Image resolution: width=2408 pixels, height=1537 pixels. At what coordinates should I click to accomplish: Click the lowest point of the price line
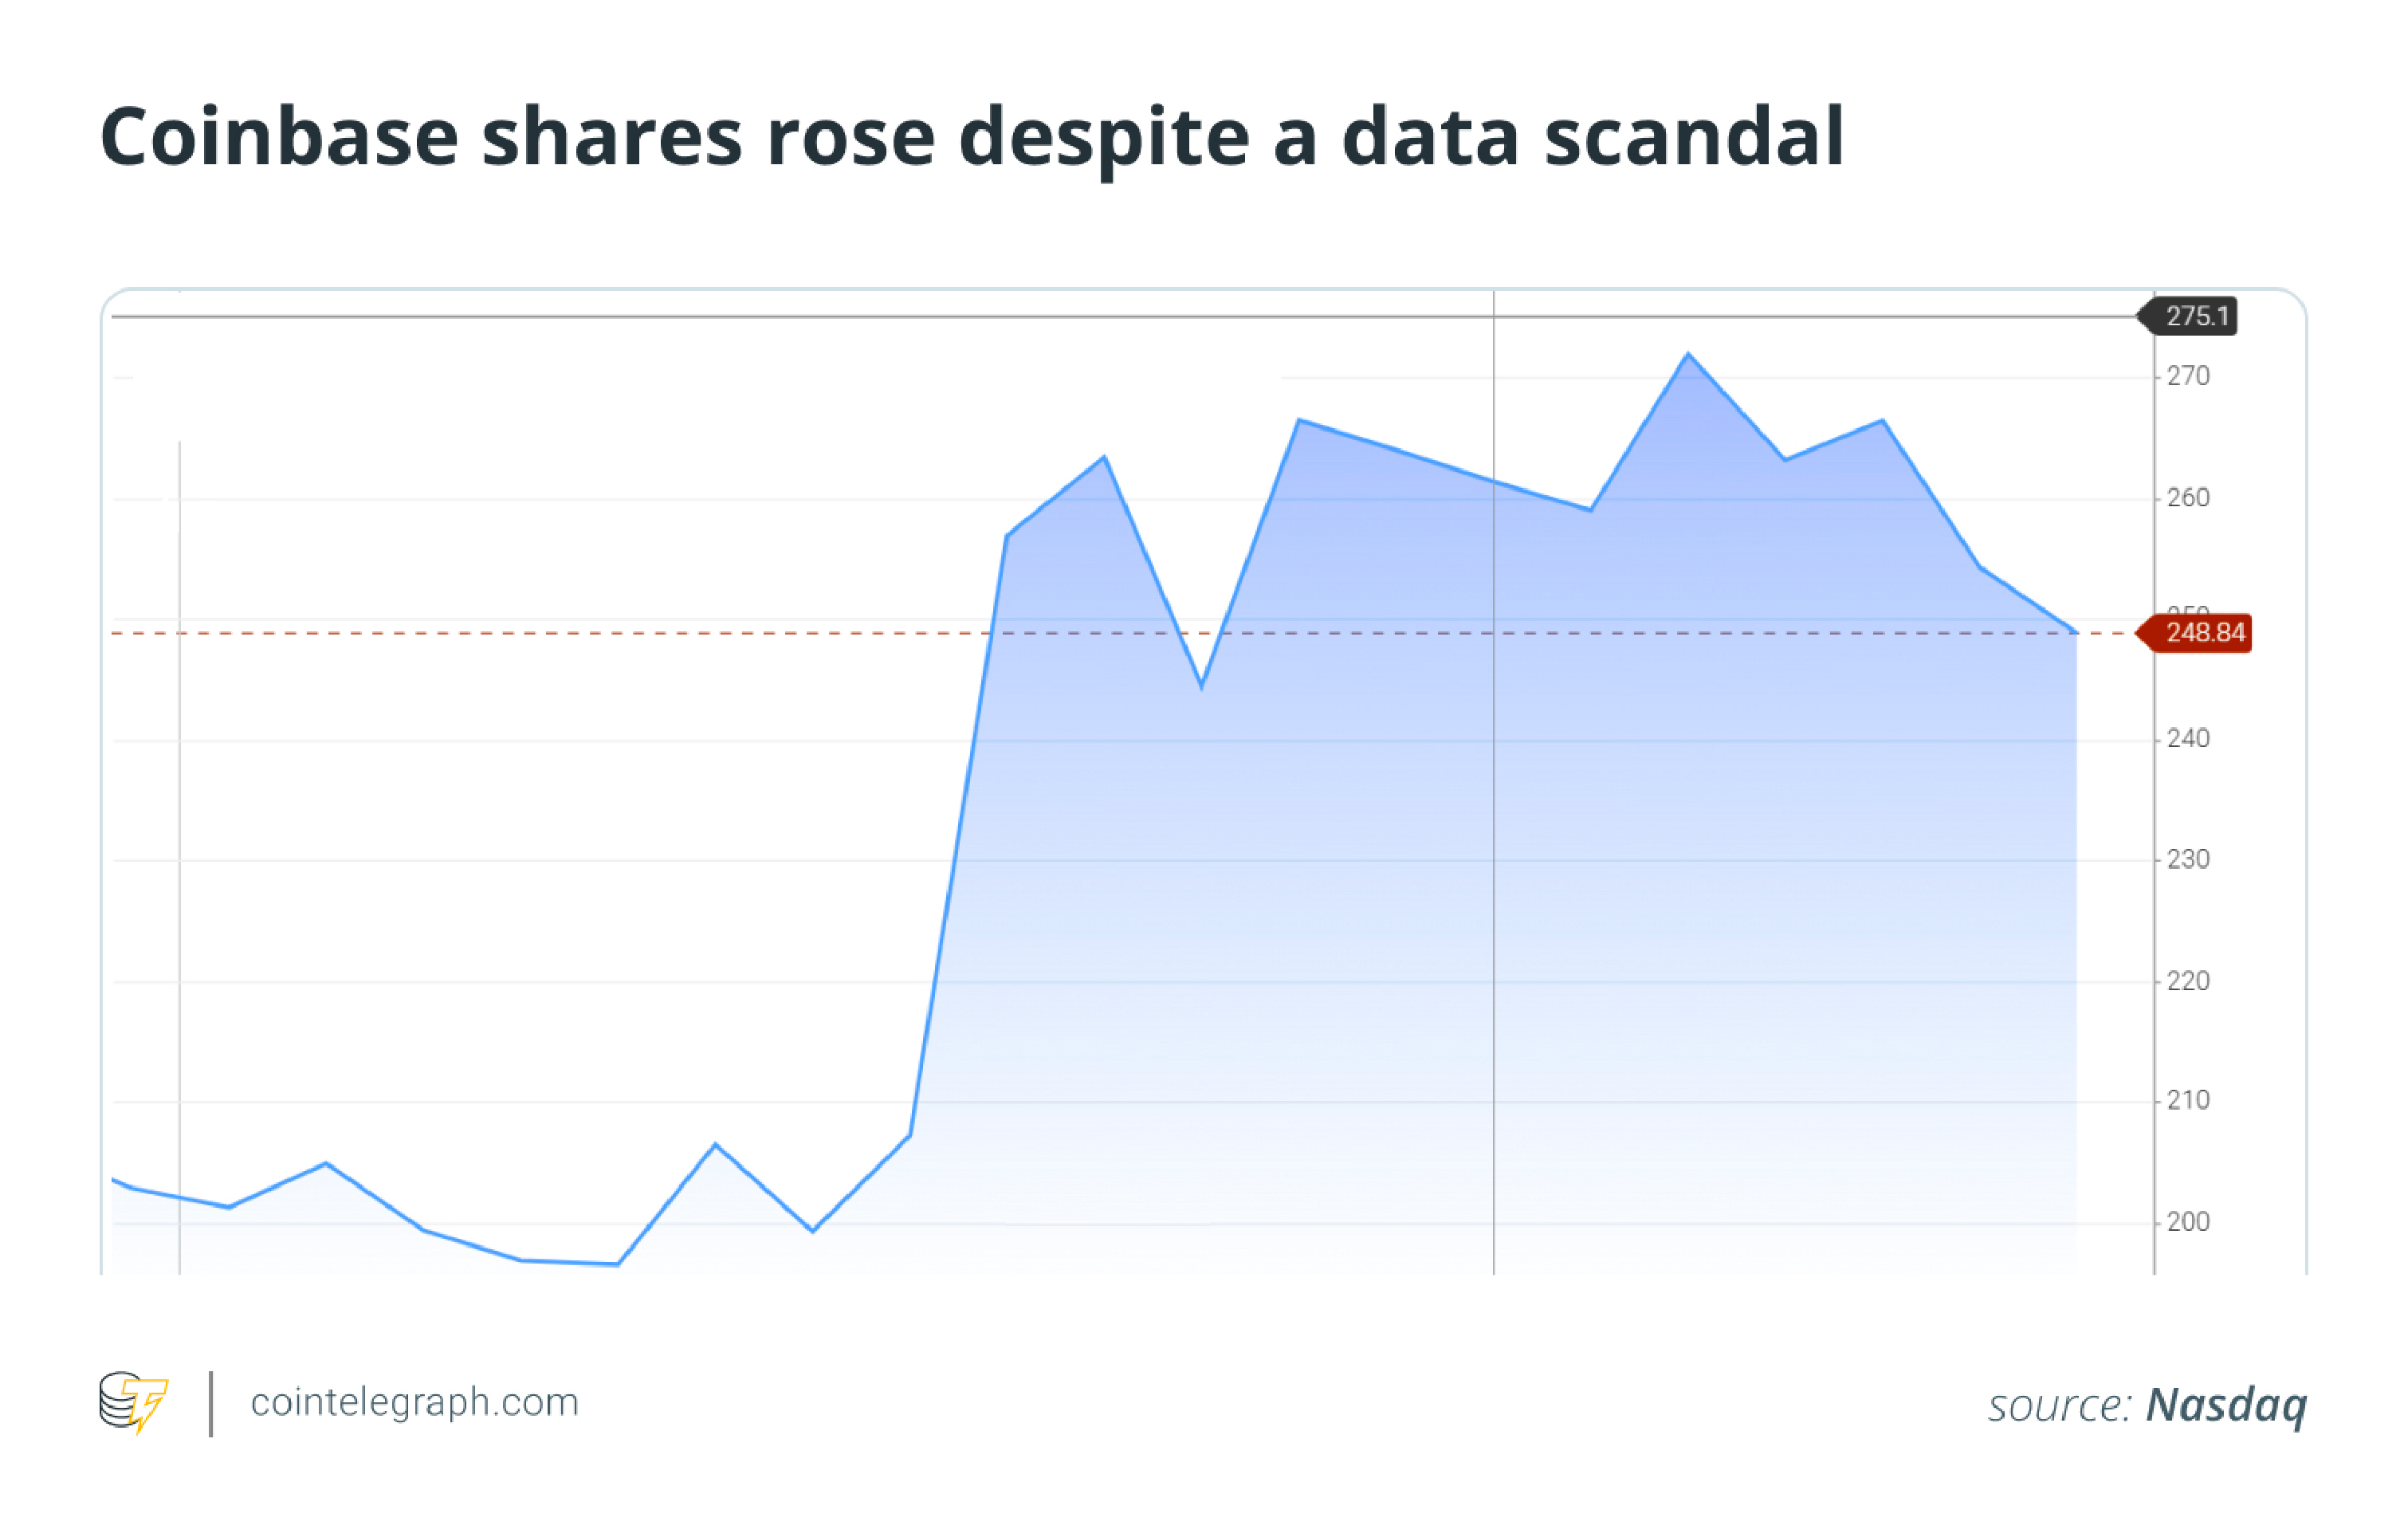click(x=617, y=1264)
